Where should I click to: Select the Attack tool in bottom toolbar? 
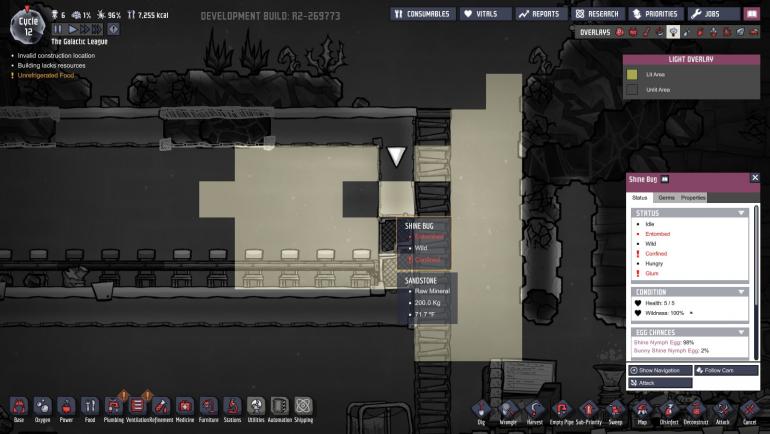click(x=723, y=409)
